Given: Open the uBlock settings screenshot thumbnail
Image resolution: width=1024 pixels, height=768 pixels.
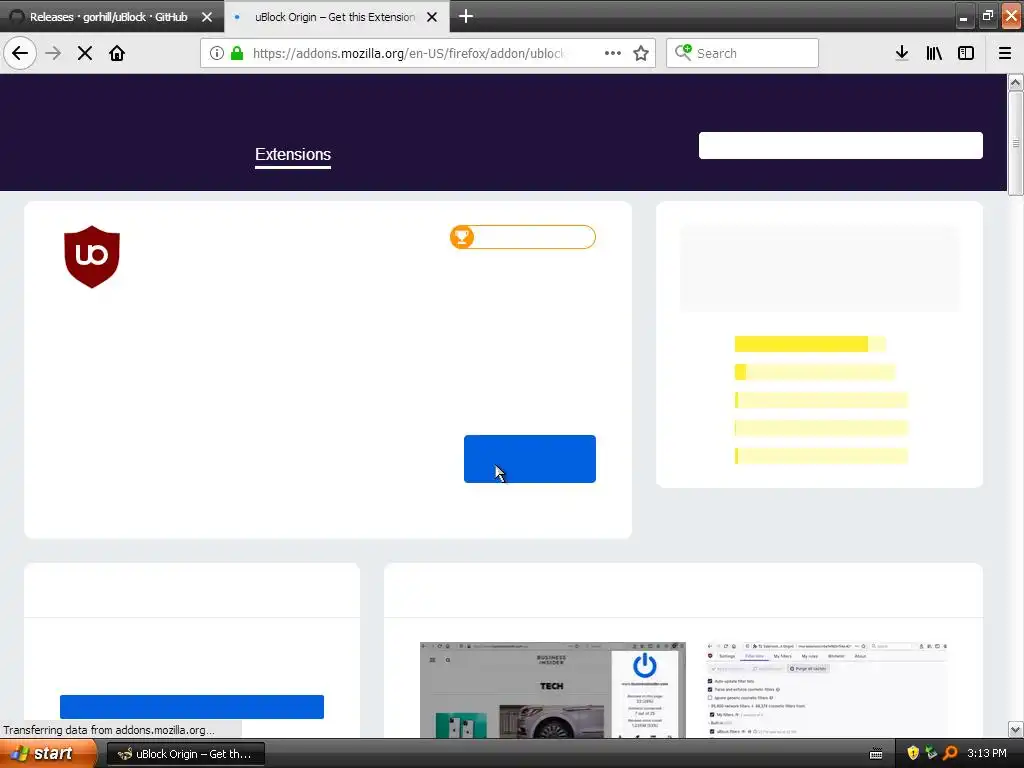Looking at the screenshot, I should coord(826,690).
